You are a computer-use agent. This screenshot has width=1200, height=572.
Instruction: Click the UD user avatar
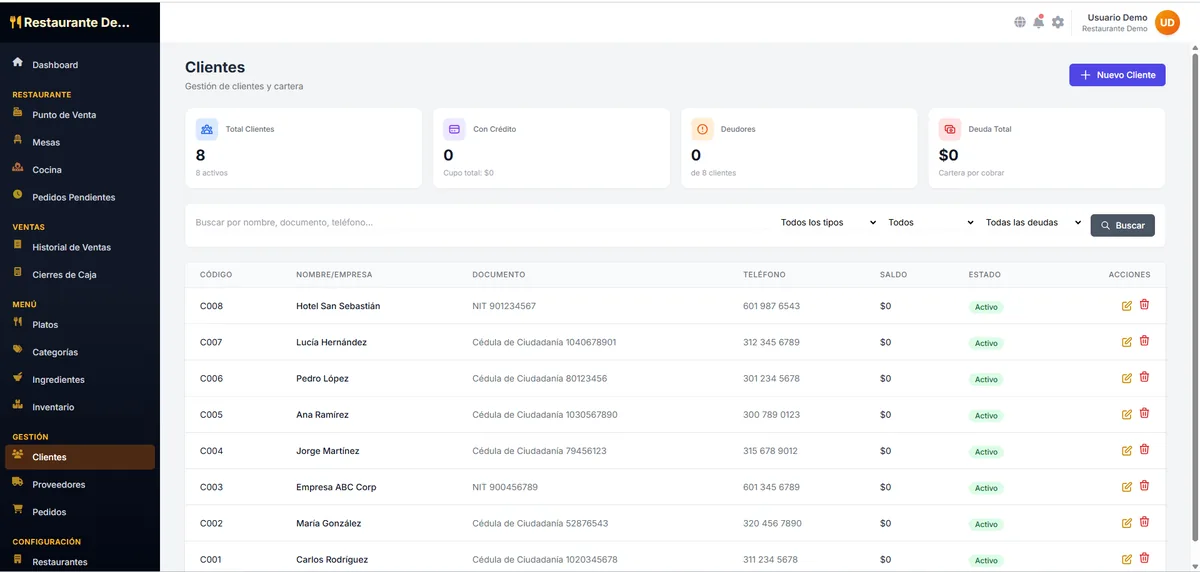point(1167,22)
